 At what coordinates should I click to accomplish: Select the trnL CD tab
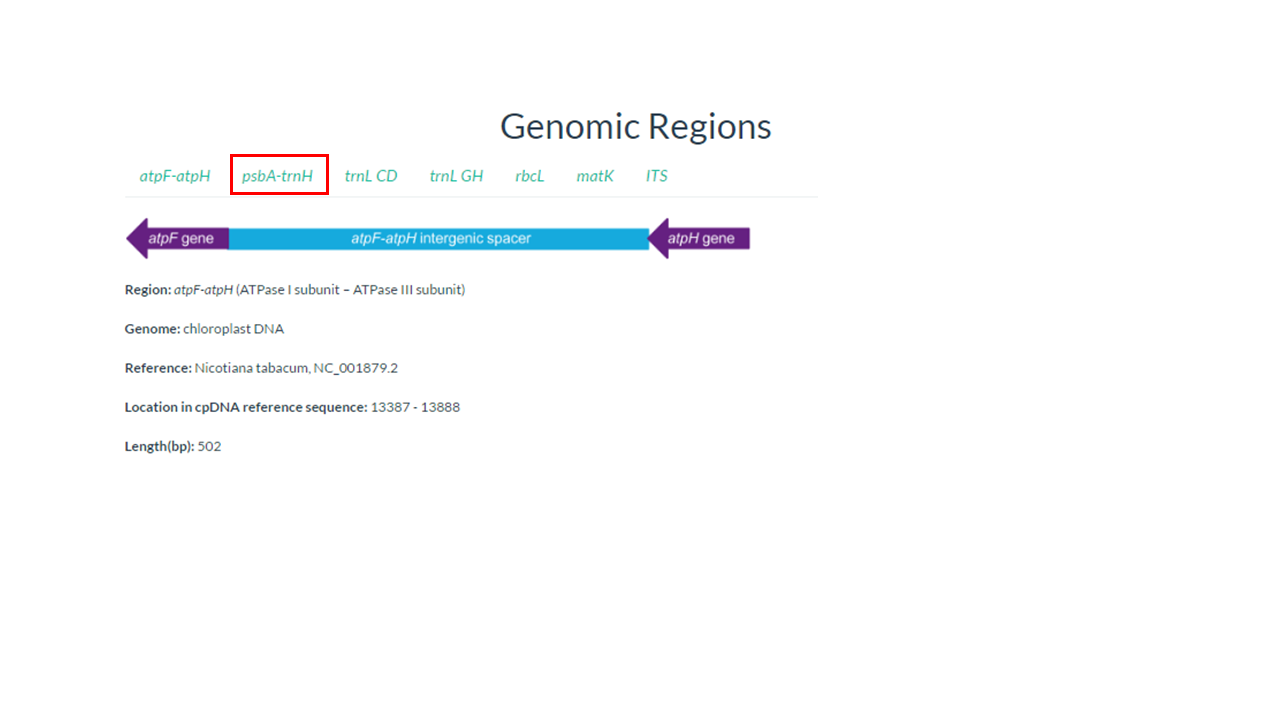click(371, 176)
